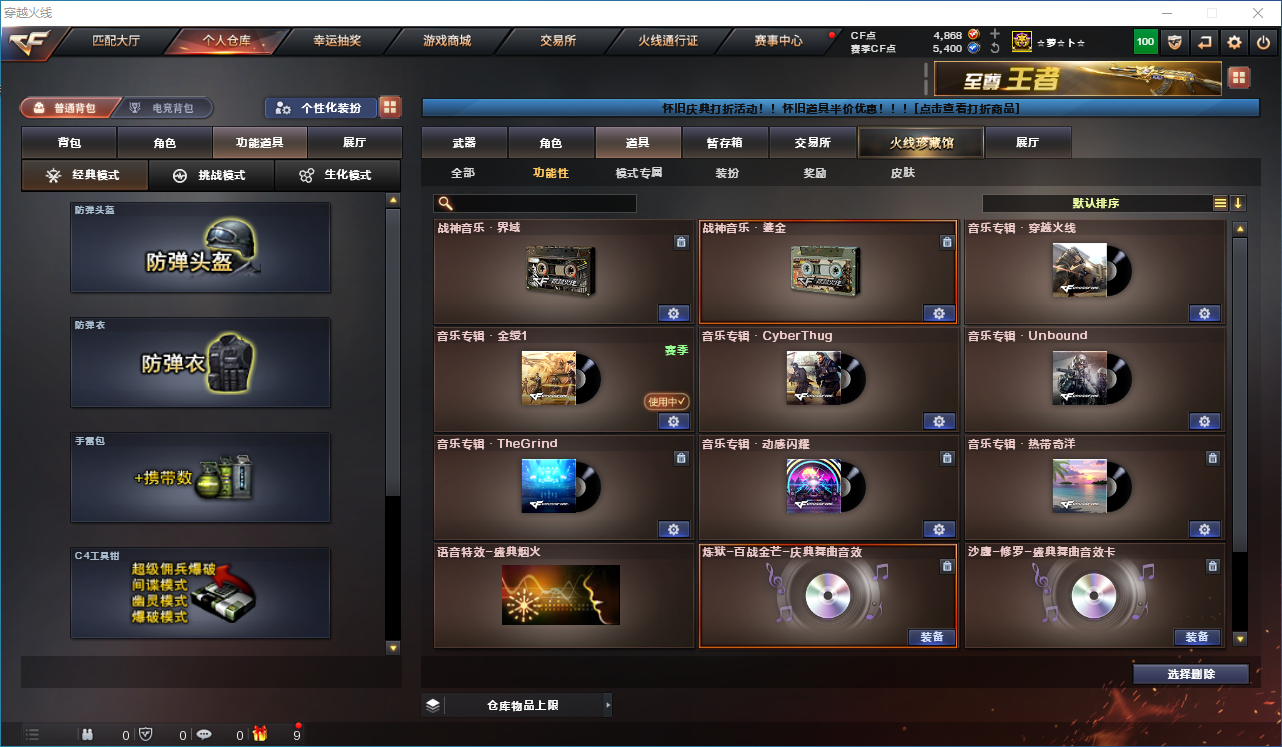Open the 火线珍藏馆 tab
Image resolution: width=1282 pixels, height=747 pixels.
[x=922, y=143]
